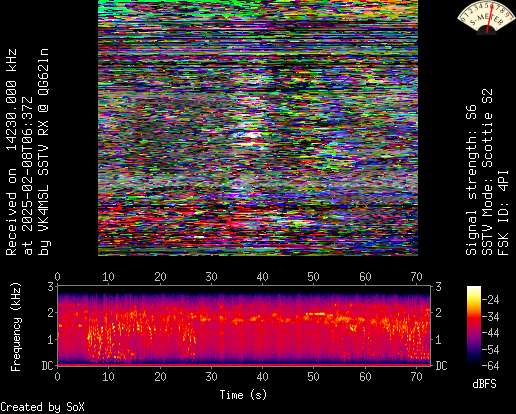Image resolution: width=516 pixels, height=414 pixels.
Task: Click the -64 label on color scale
Action: (x=491, y=366)
